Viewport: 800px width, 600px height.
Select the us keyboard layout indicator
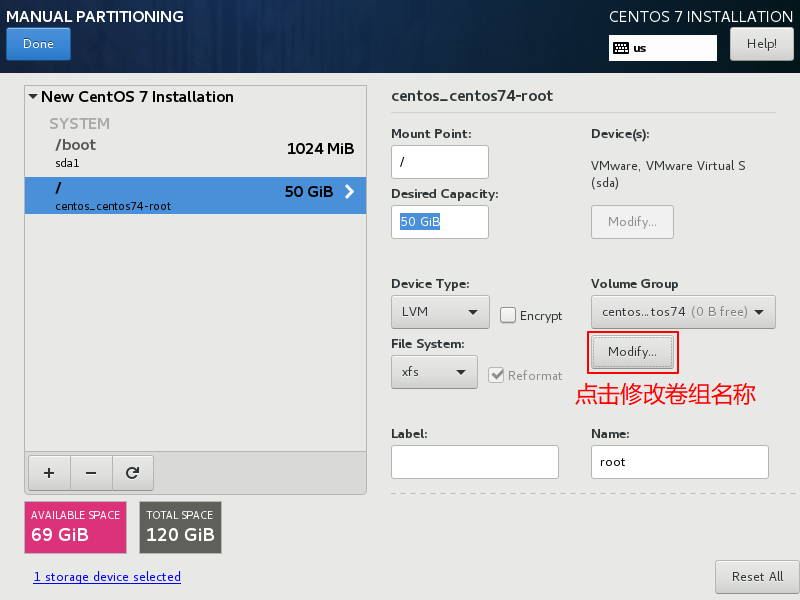click(662, 48)
